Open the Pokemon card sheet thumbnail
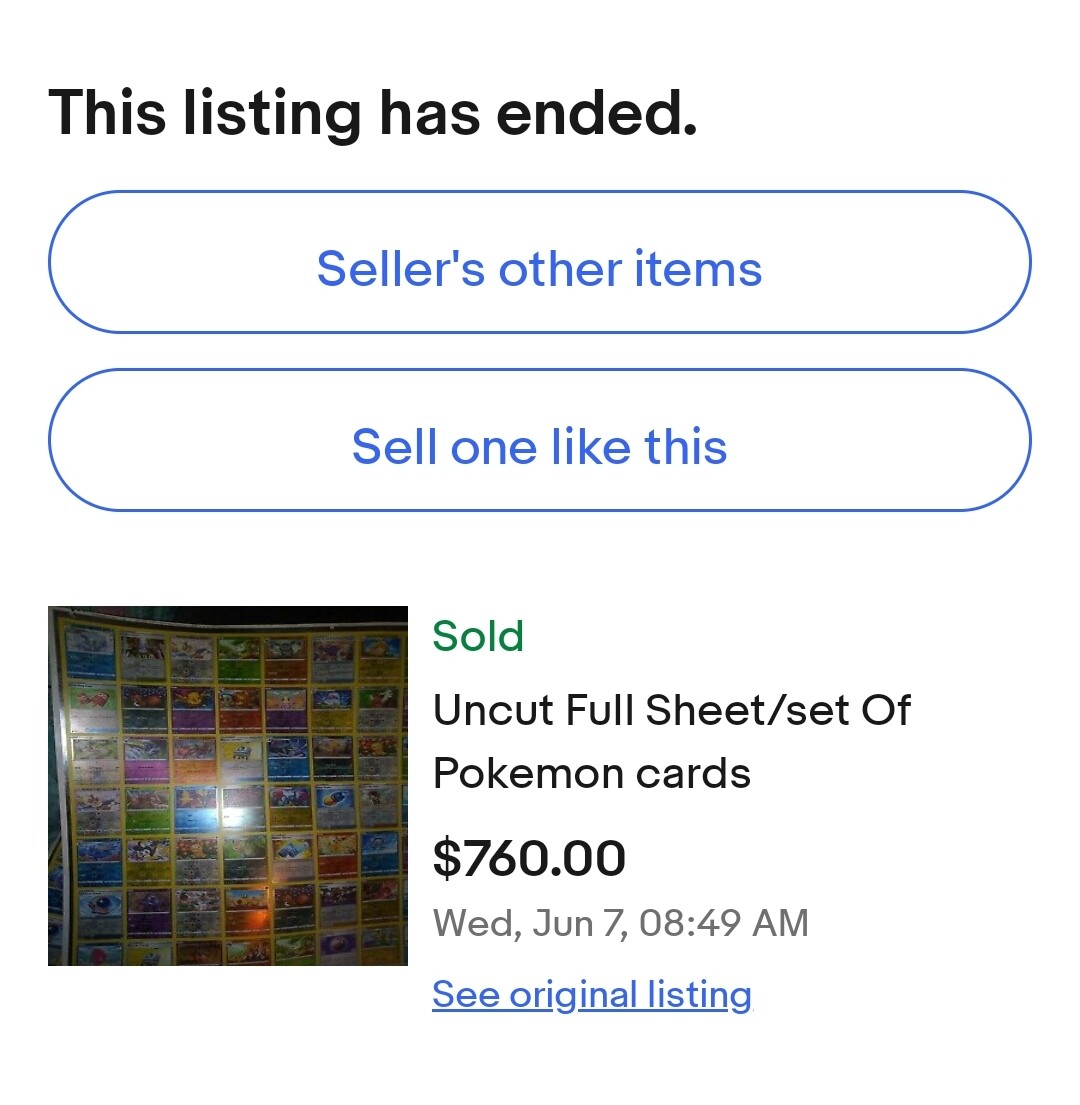Viewport: 1080px width, 1105px height. coord(228,786)
